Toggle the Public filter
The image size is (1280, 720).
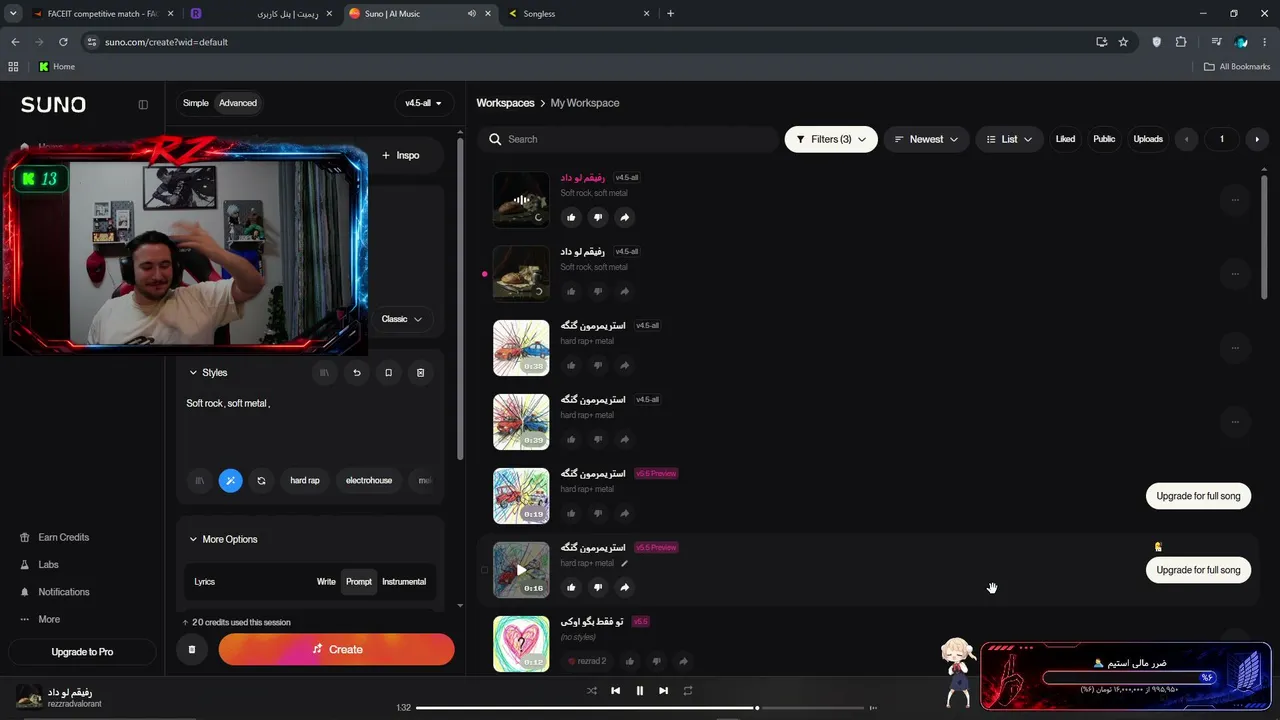tap(1104, 139)
